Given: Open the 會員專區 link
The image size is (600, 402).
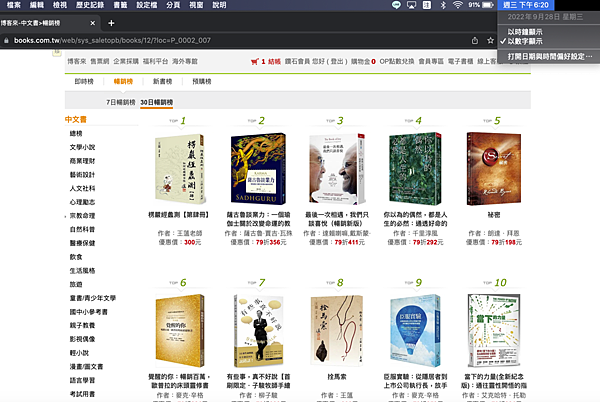Looking at the screenshot, I should coord(431,61).
